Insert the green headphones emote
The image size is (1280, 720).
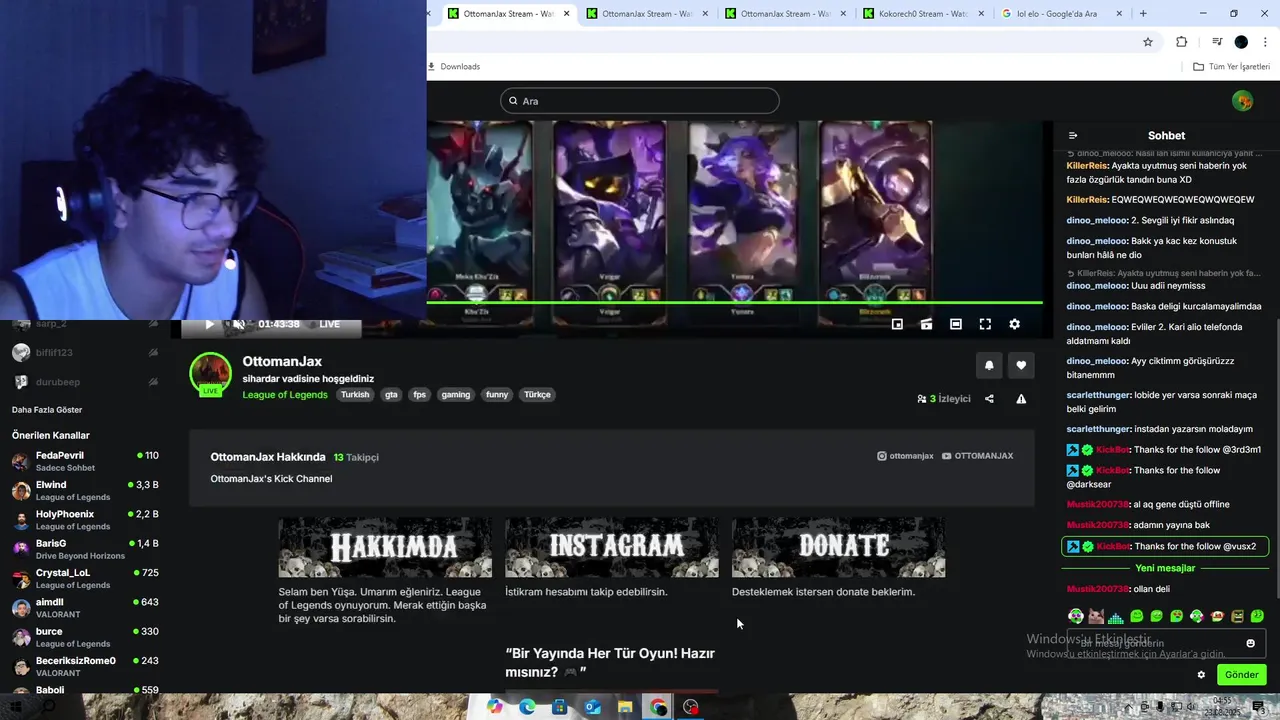pos(1076,616)
